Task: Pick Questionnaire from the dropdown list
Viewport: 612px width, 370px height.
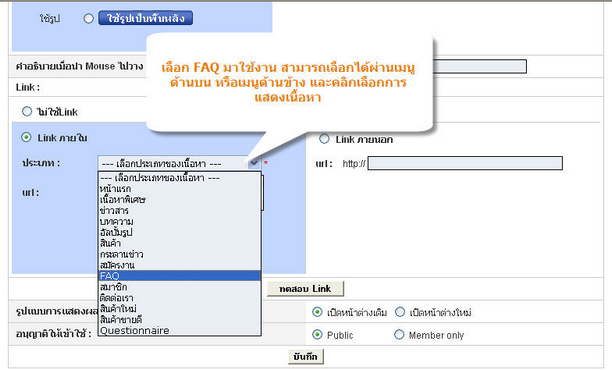Action: [180, 331]
